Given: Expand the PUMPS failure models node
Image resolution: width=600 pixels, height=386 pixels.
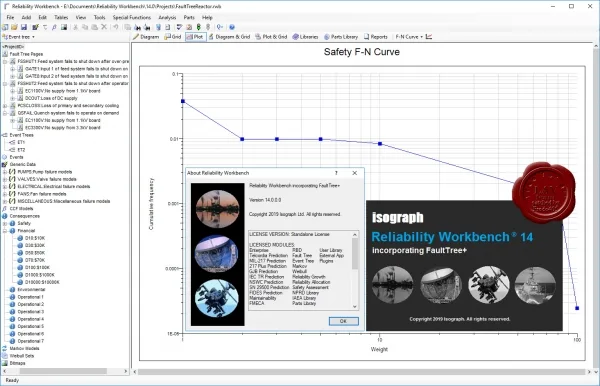Looking at the screenshot, I should tap(5, 172).
